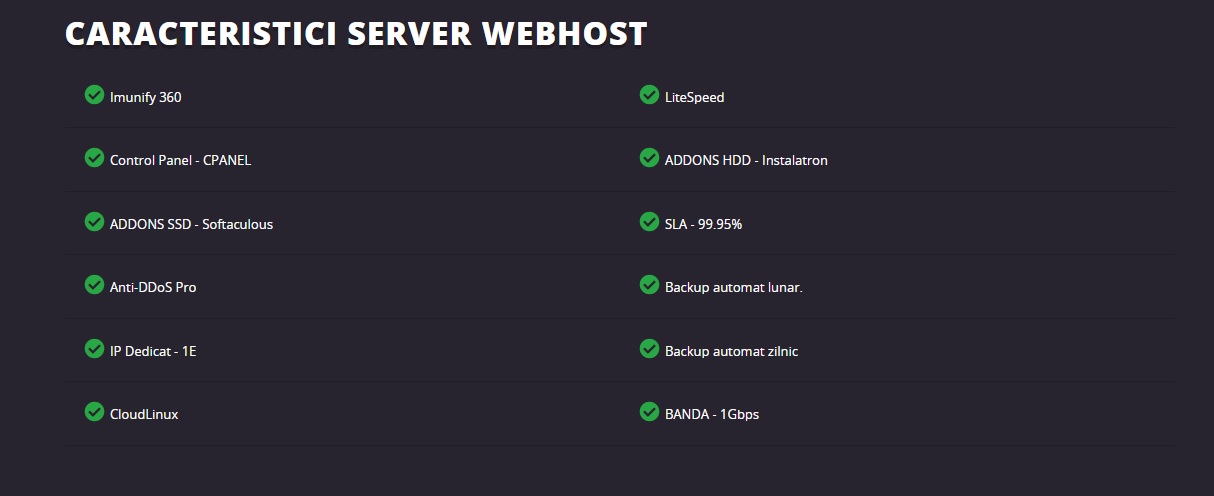1214x496 pixels.
Task: Click the Caracteristici Server Webhost heading
Action: pos(356,33)
